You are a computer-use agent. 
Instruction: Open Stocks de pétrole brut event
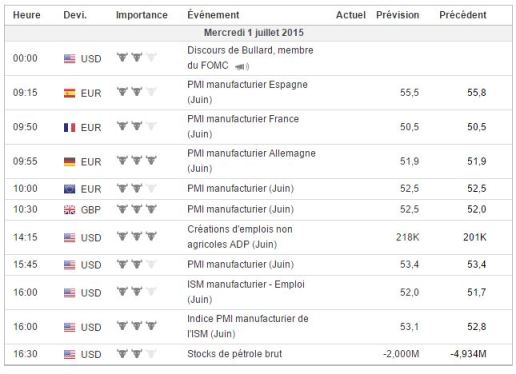coord(235,354)
